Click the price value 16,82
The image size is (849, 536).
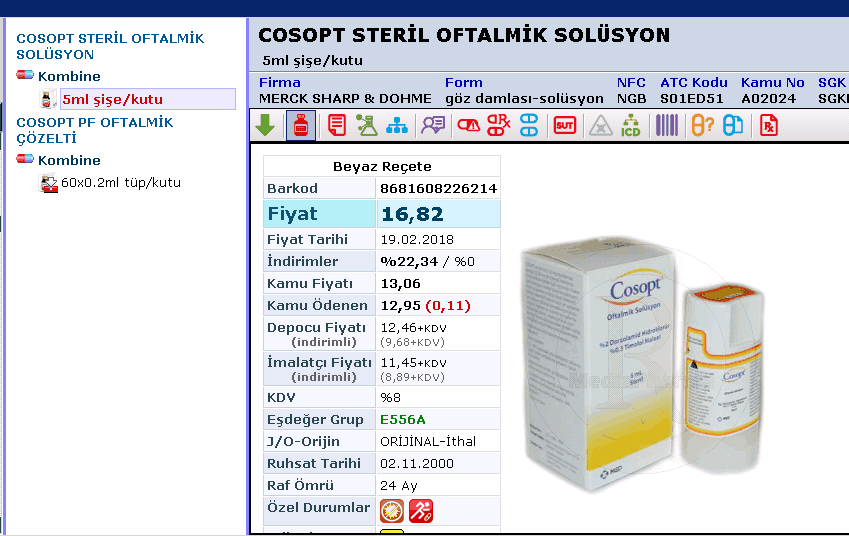(x=412, y=214)
